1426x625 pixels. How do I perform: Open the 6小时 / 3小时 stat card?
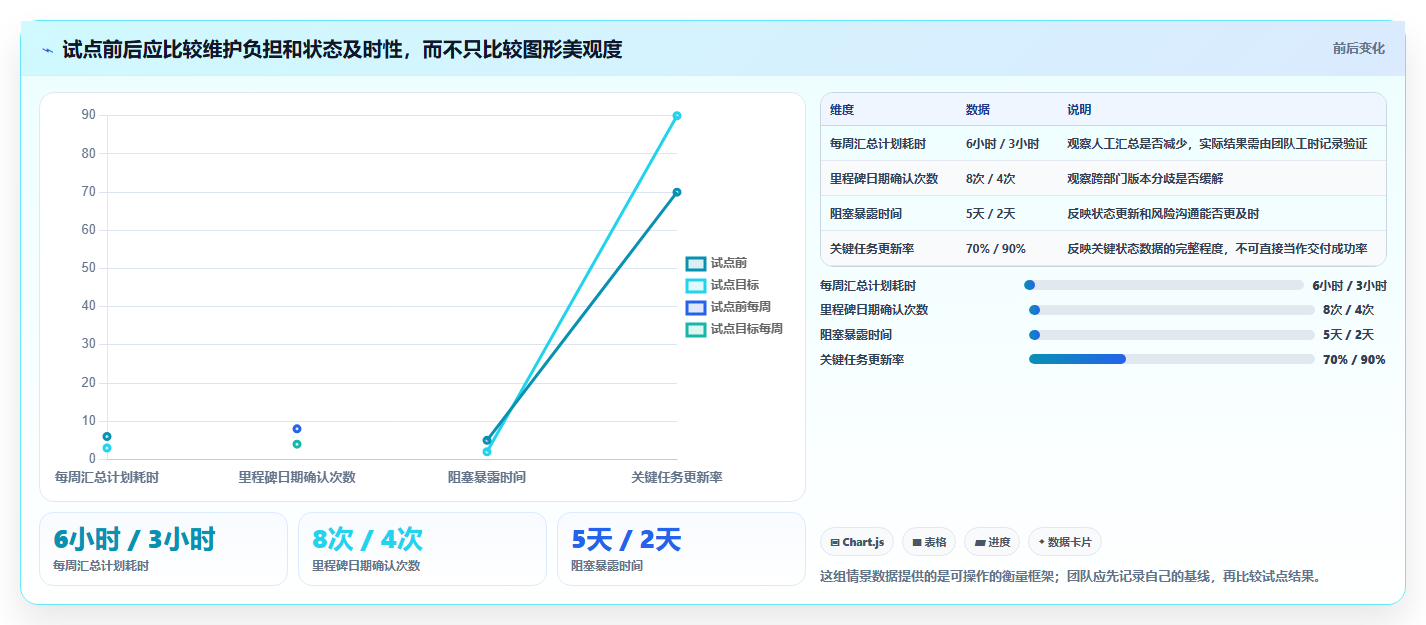click(163, 549)
